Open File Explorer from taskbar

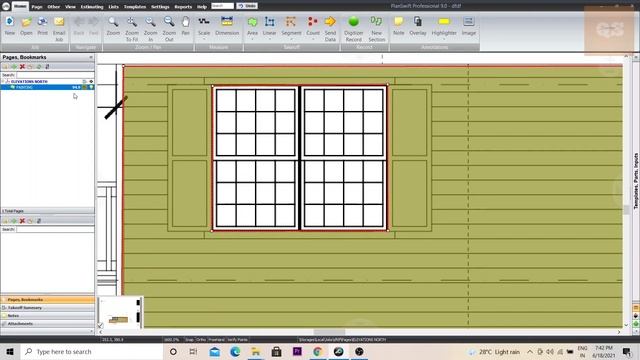[256, 351]
